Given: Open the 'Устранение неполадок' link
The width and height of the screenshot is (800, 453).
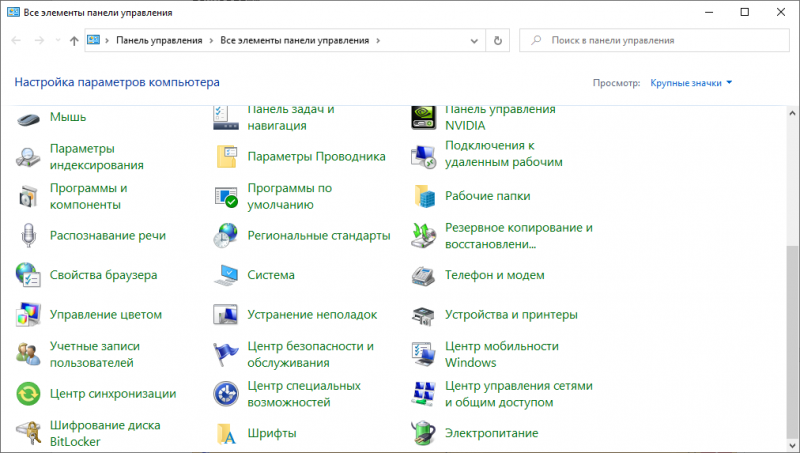Looking at the screenshot, I should 312,315.
